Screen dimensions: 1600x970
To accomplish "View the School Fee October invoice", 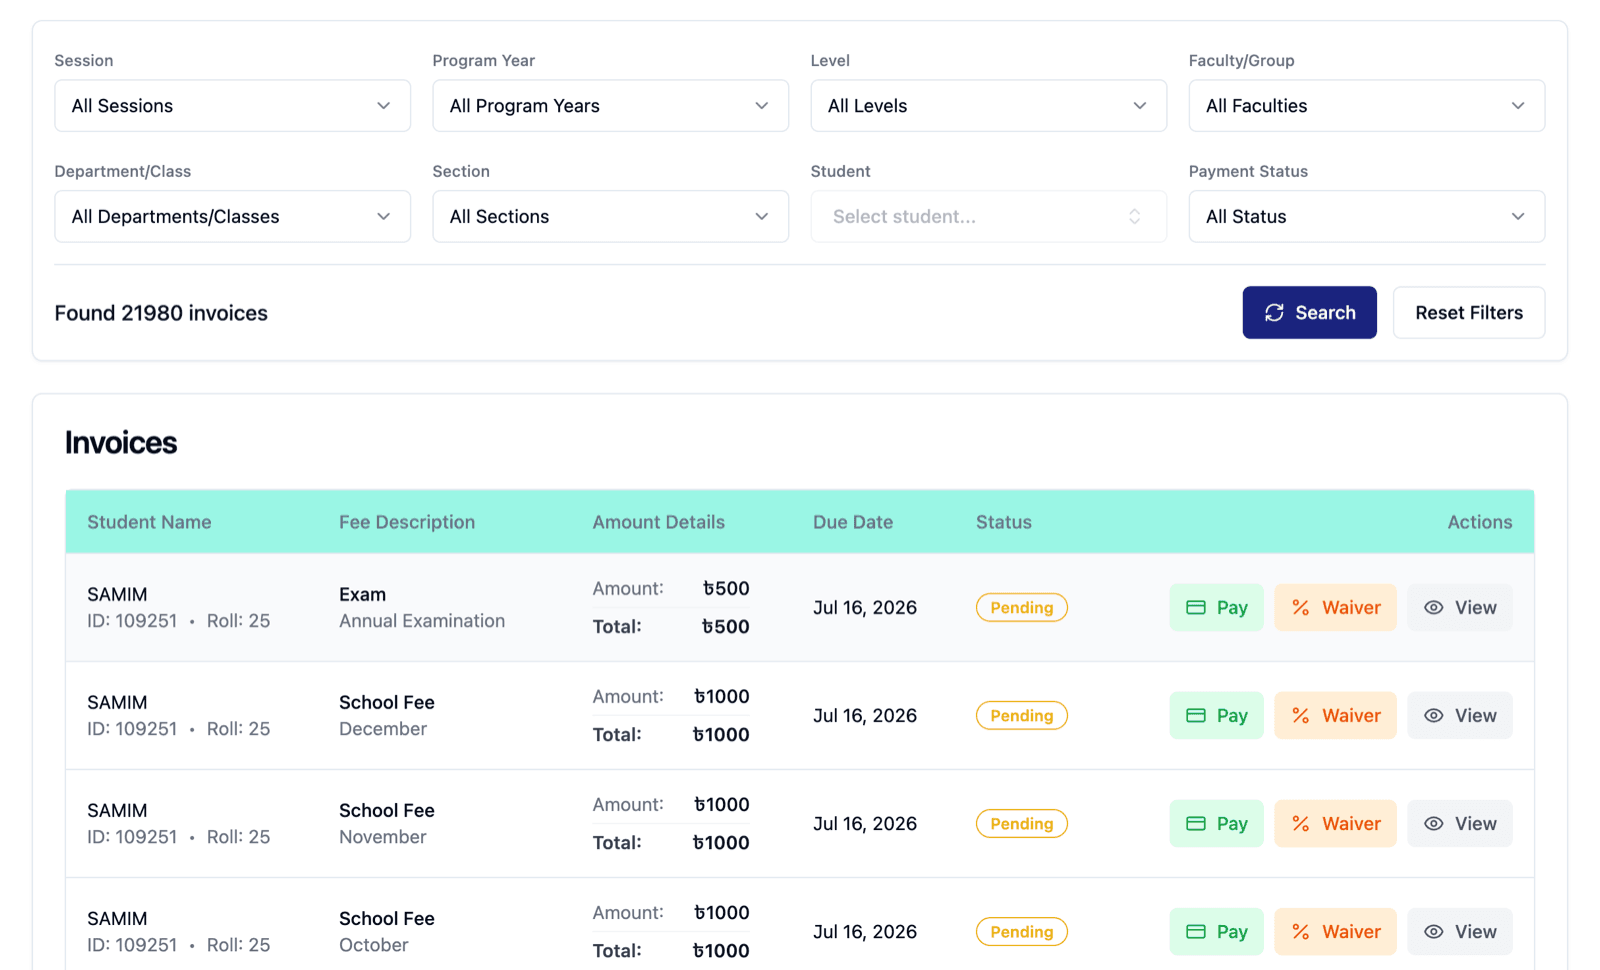I will (1459, 932).
